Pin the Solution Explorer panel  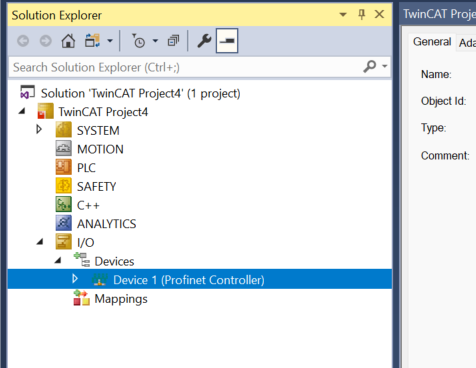click(362, 14)
